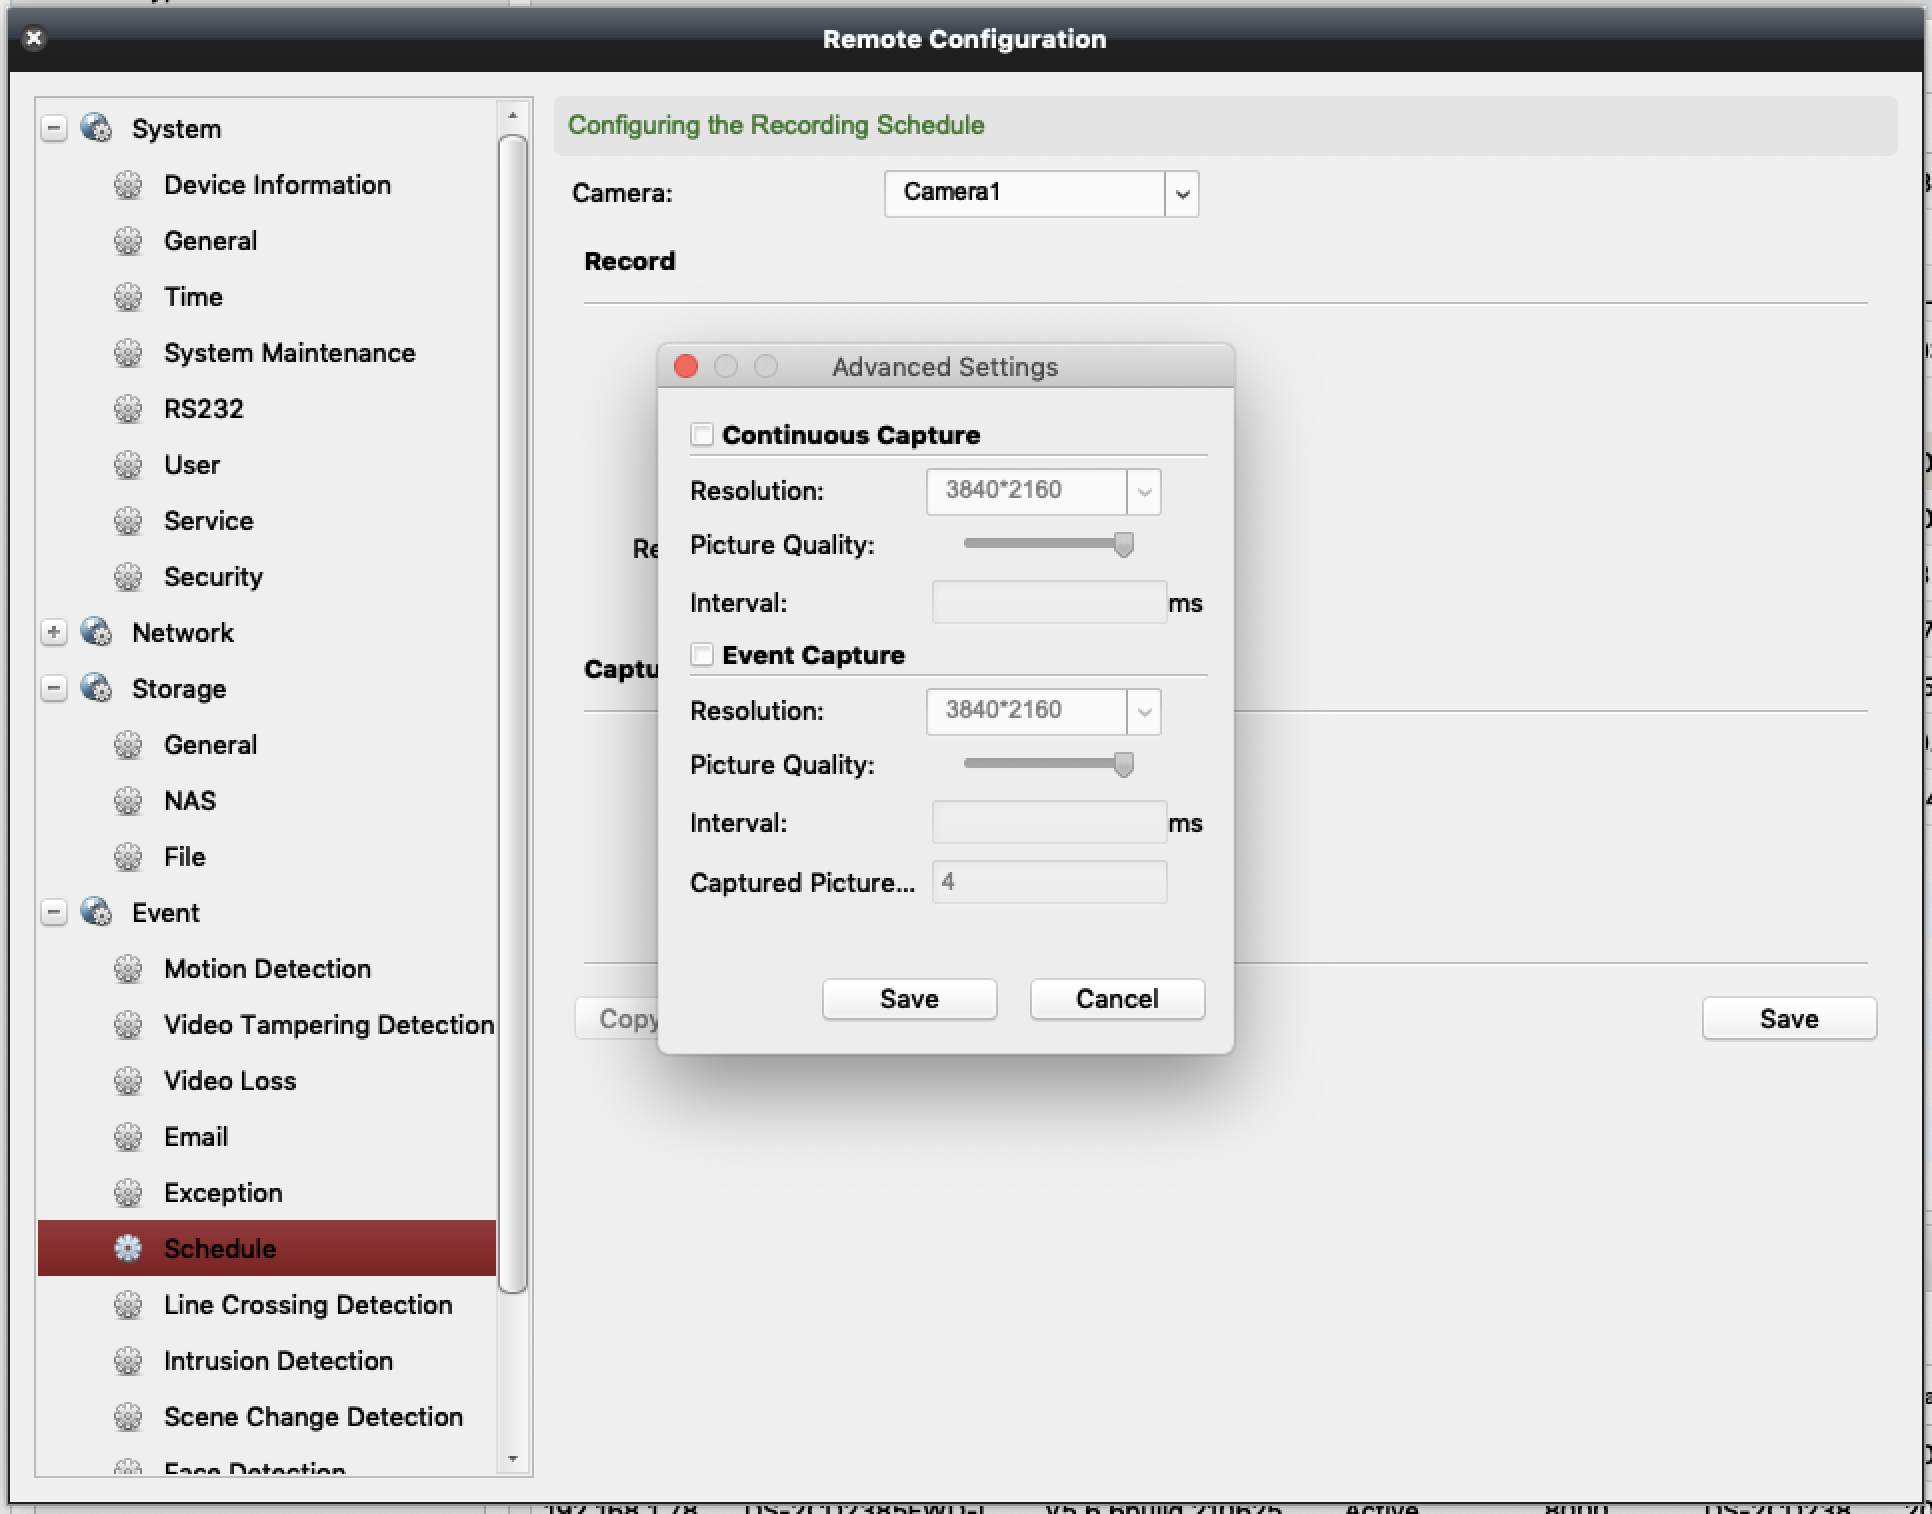Viewport: 1932px width, 1514px height.
Task: Save the Advanced Settings
Action: coord(908,998)
